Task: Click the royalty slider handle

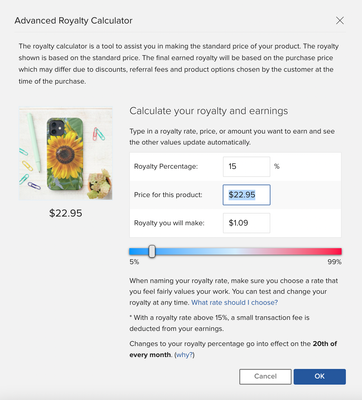Action: [152, 251]
